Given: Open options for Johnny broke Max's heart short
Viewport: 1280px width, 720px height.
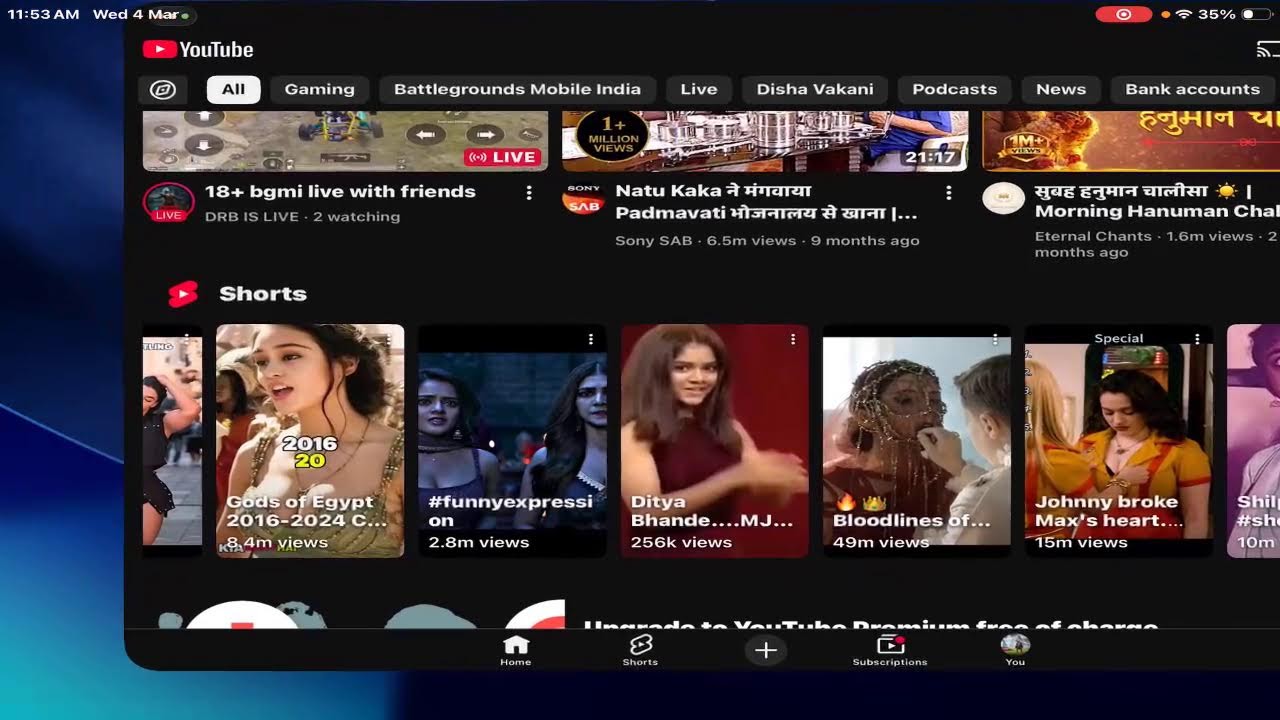Looking at the screenshot, I should 1197,340.
